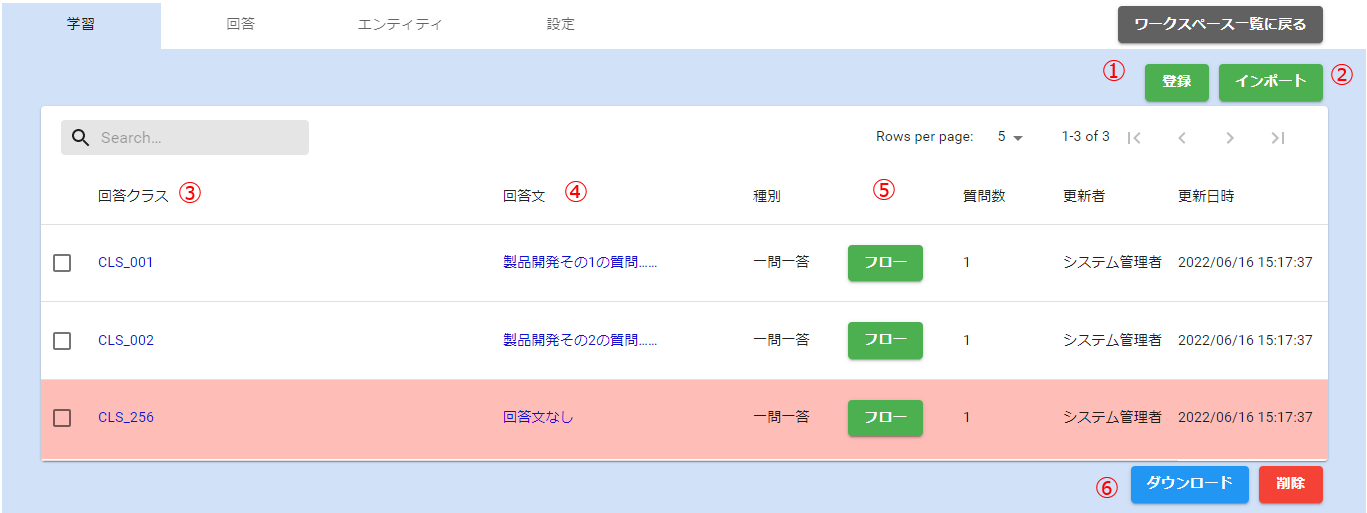Switch to the 回答 tab
The height and width of the screenshot is (513, 1367).
[x=240, y=24]
